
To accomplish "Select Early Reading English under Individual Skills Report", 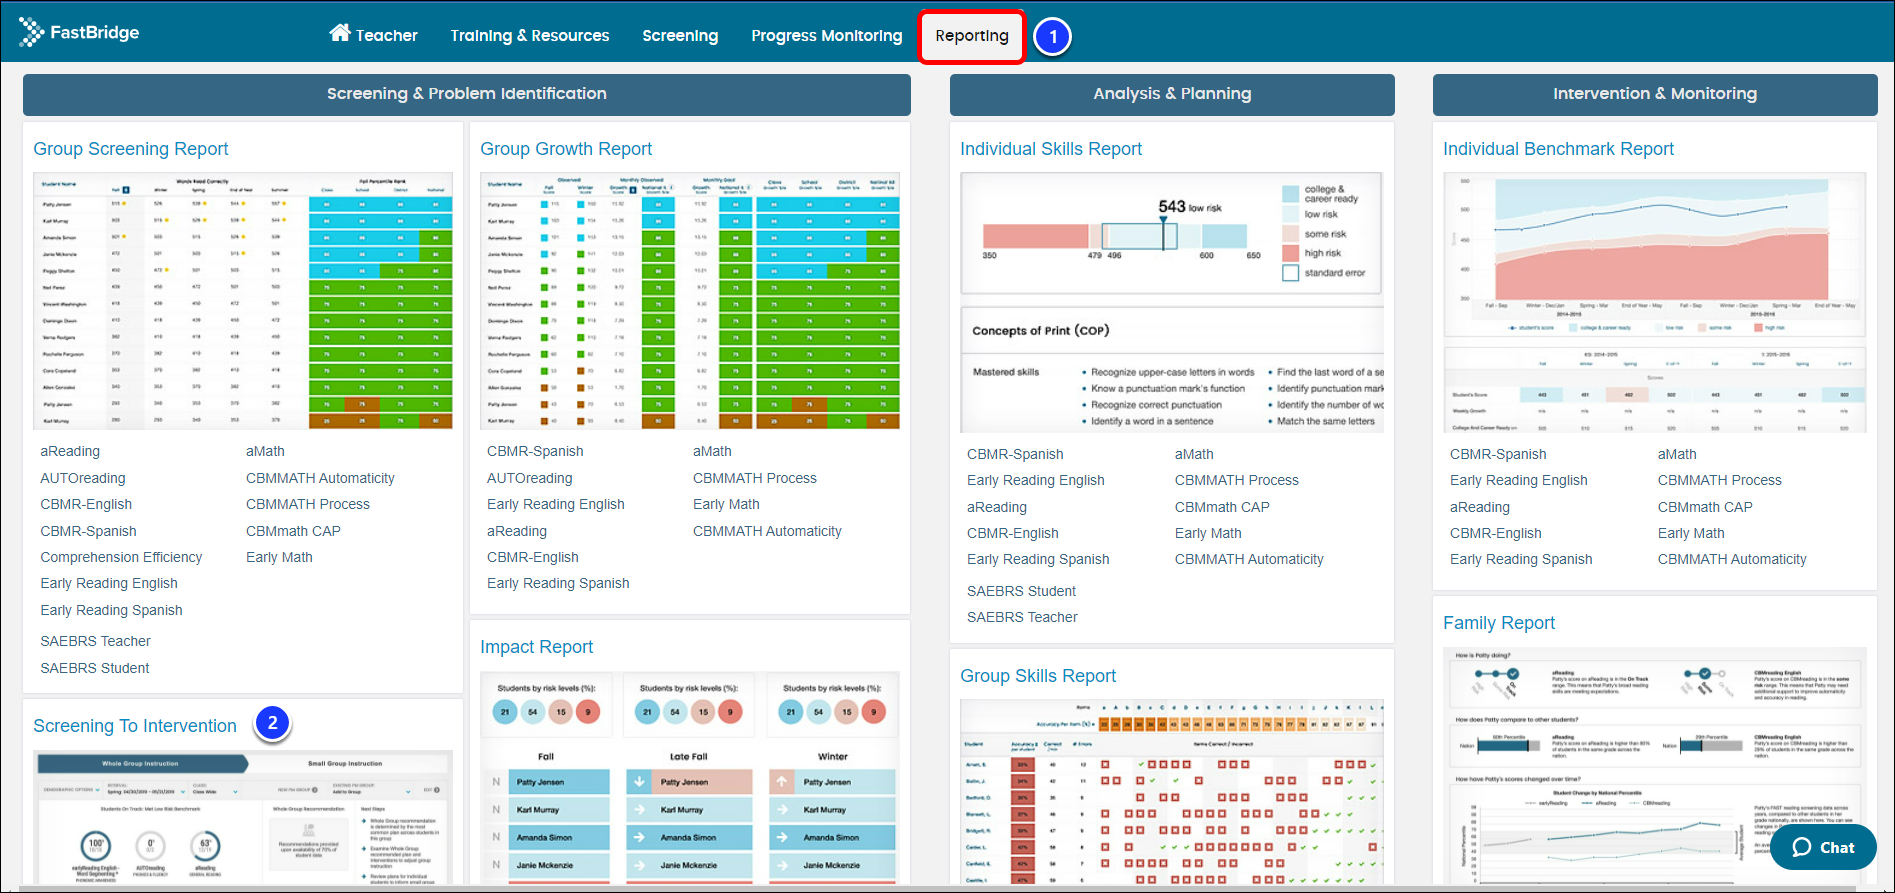I will pyautogui.click(x=1036, y=480).
